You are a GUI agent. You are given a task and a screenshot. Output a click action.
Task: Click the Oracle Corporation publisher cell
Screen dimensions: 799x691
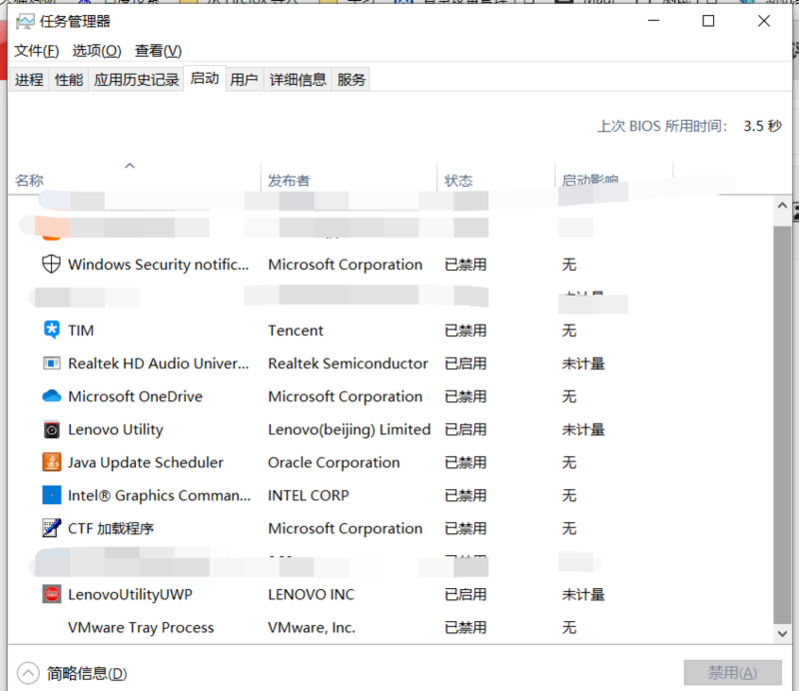pyautogui.click(x=334, y=463)
